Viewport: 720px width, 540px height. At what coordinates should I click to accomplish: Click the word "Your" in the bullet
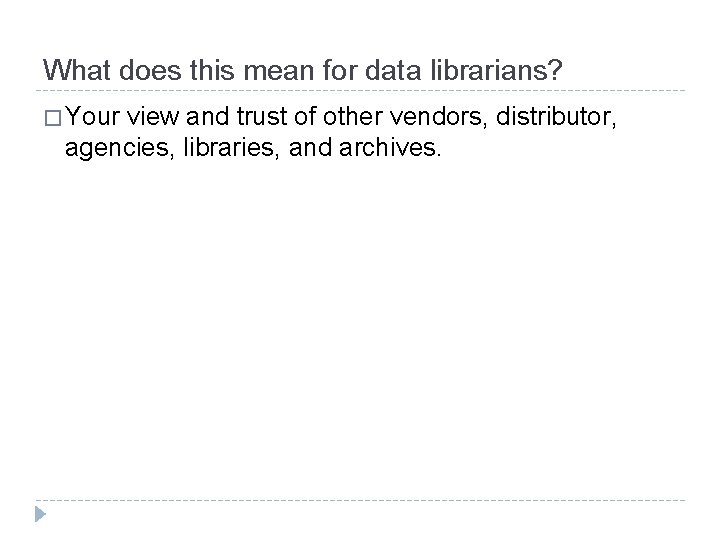(x=93, y=121)
